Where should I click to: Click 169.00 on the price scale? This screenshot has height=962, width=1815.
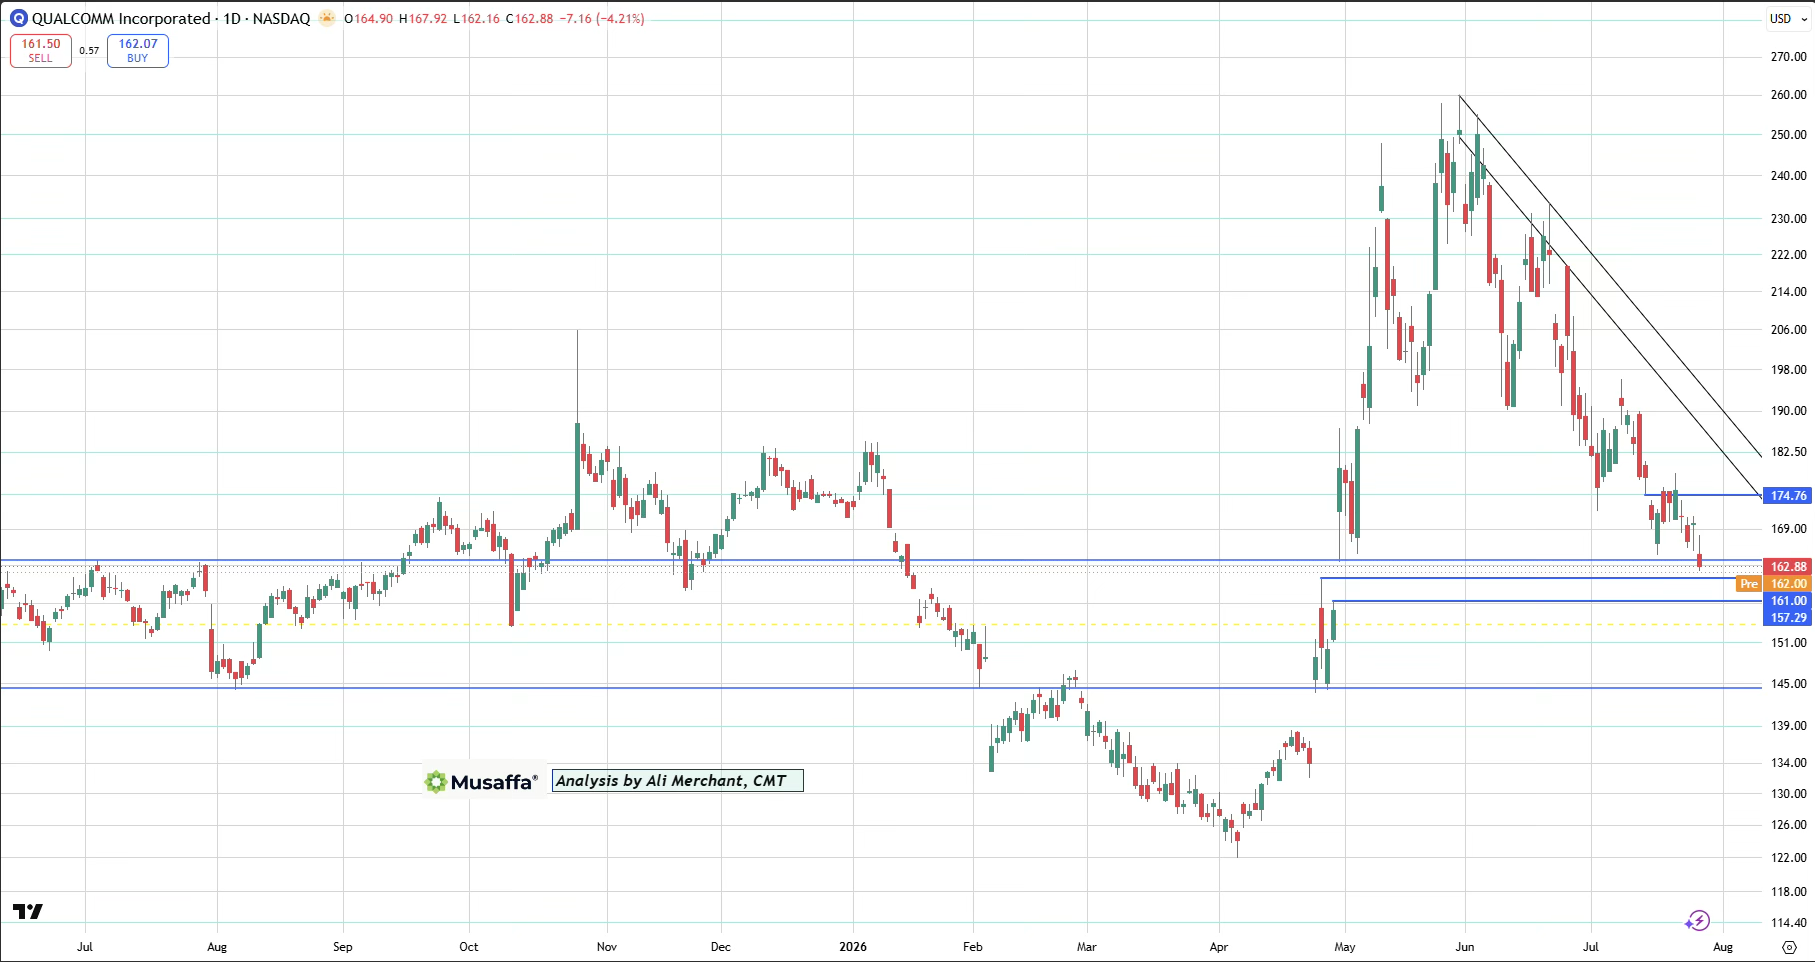coord(1789,529)
